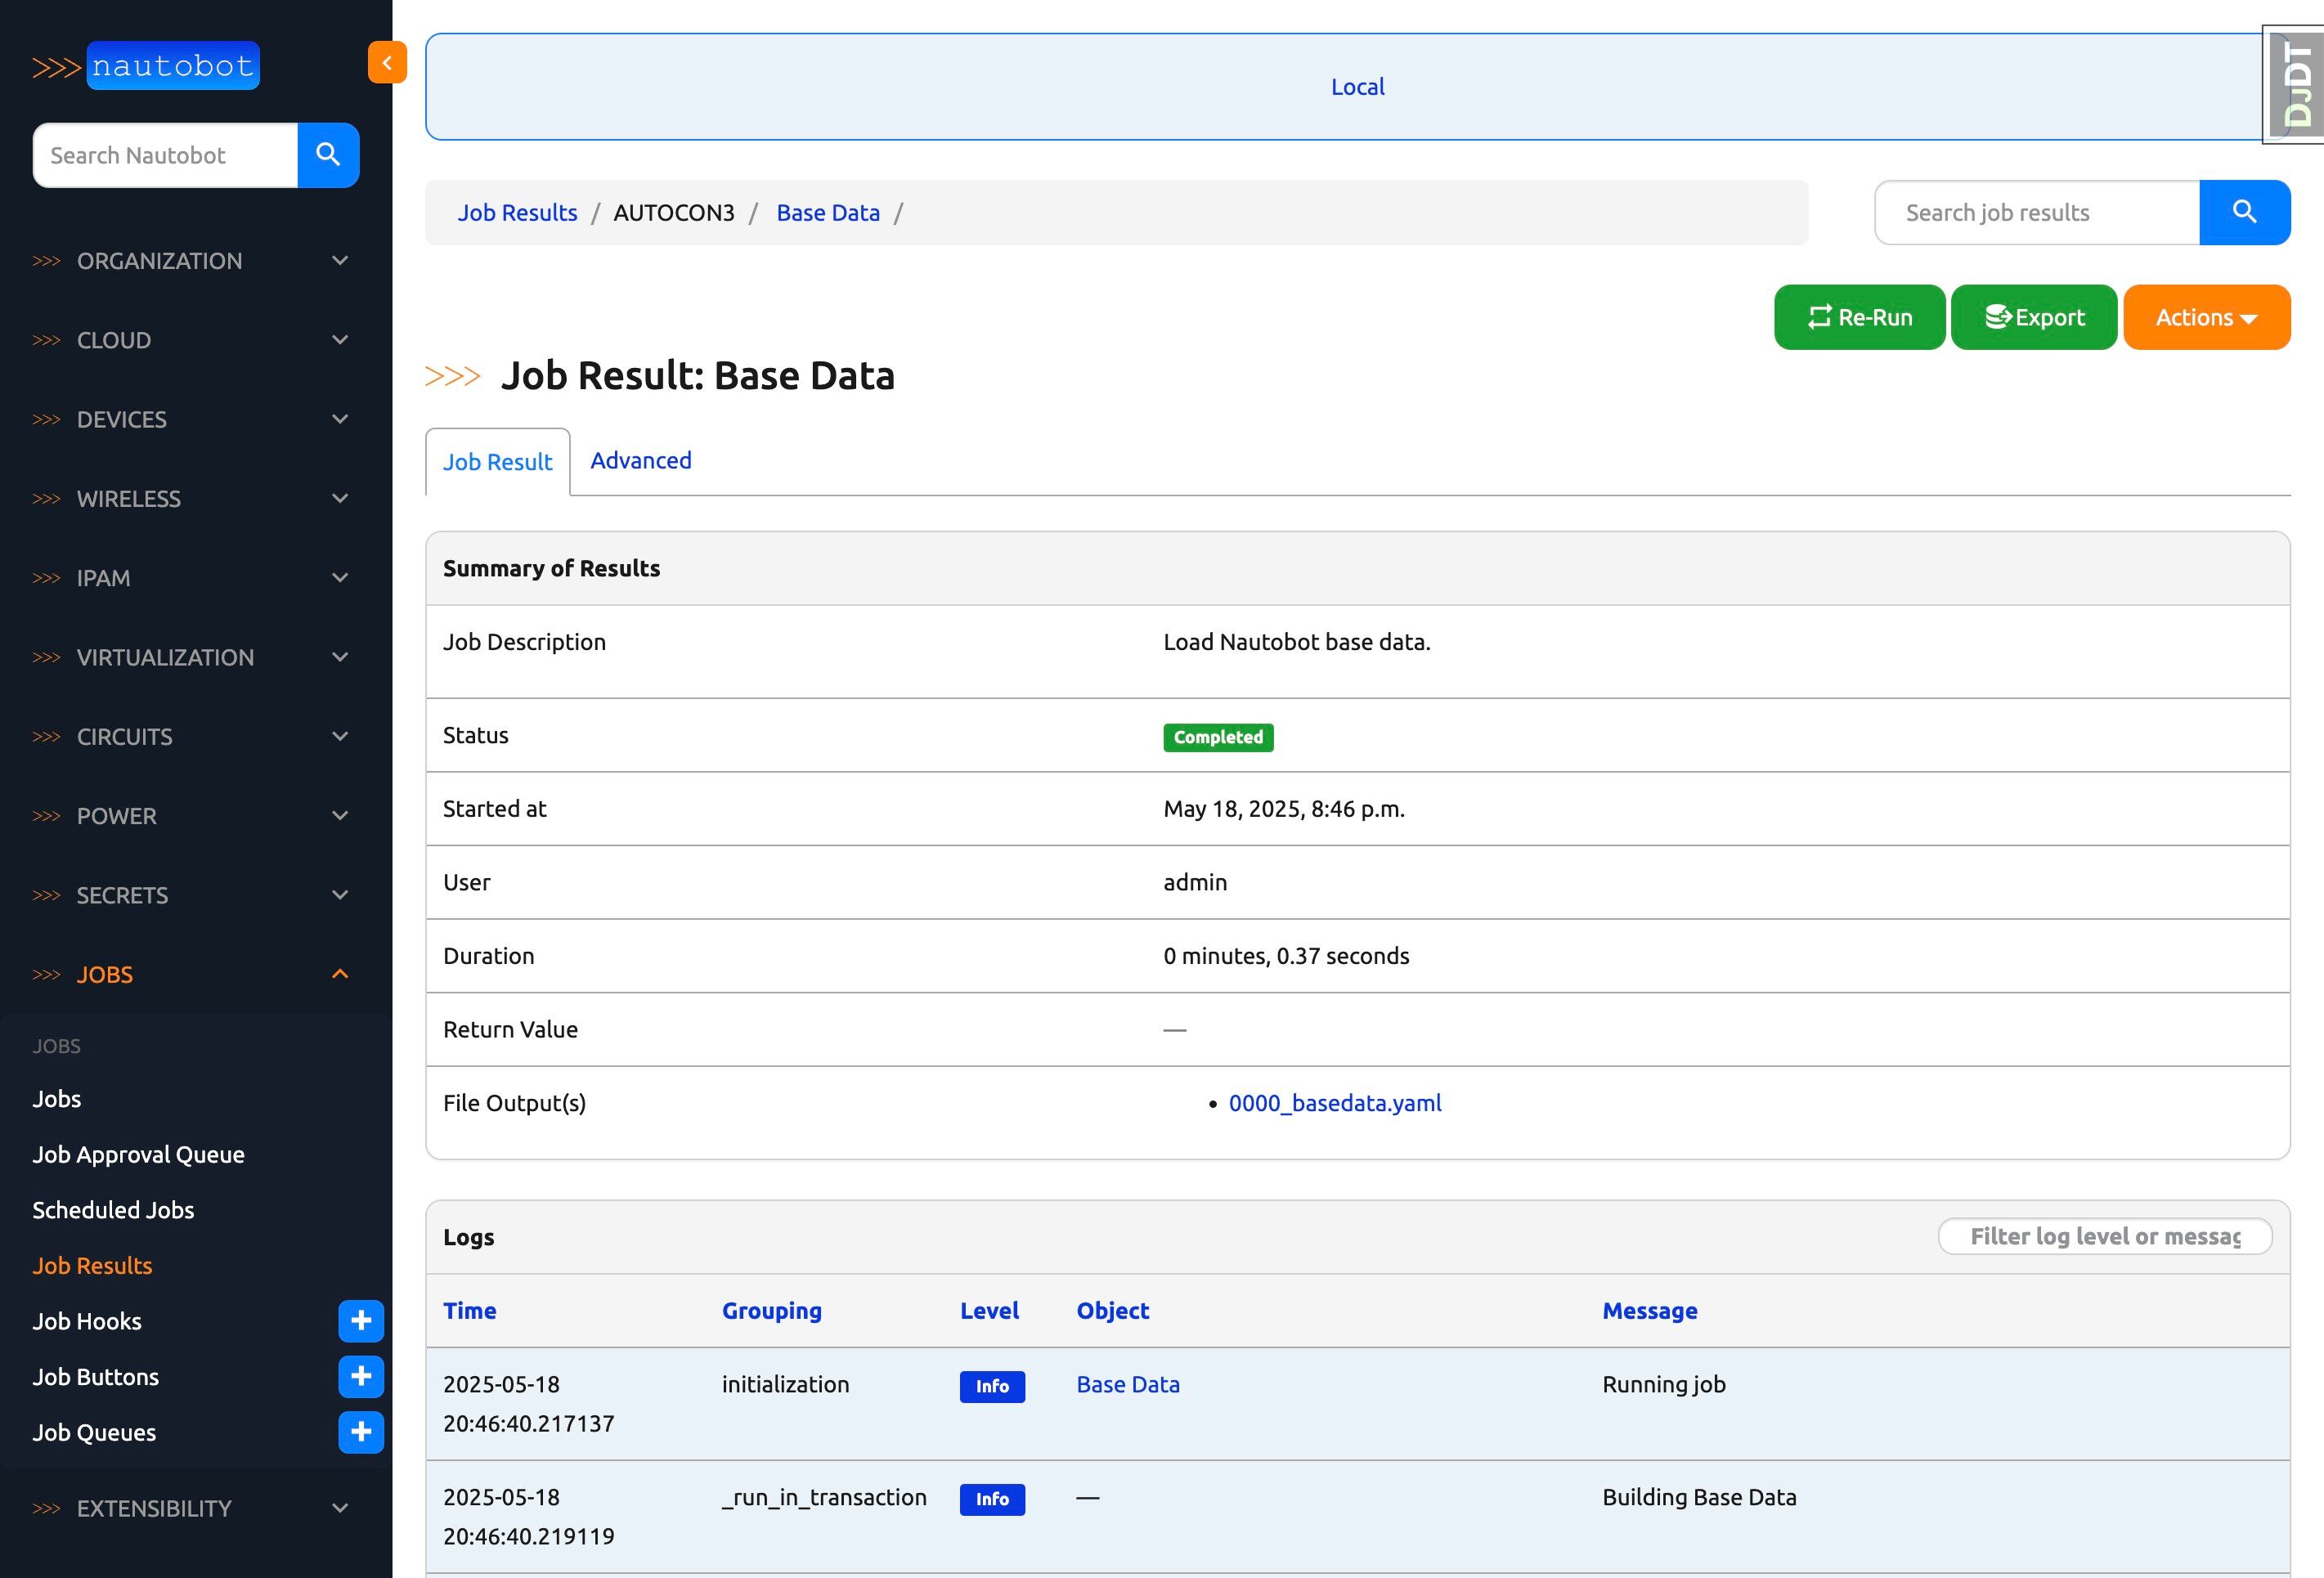The image size is (2324, 1578).
Task: Click the job results search magnifier button
Action: pyautogui.click(x=2244, y=212)
